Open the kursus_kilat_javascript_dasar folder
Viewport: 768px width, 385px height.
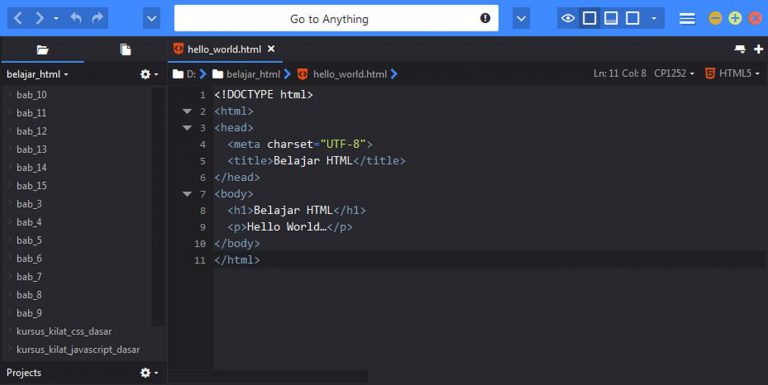[x=78, y=350]
